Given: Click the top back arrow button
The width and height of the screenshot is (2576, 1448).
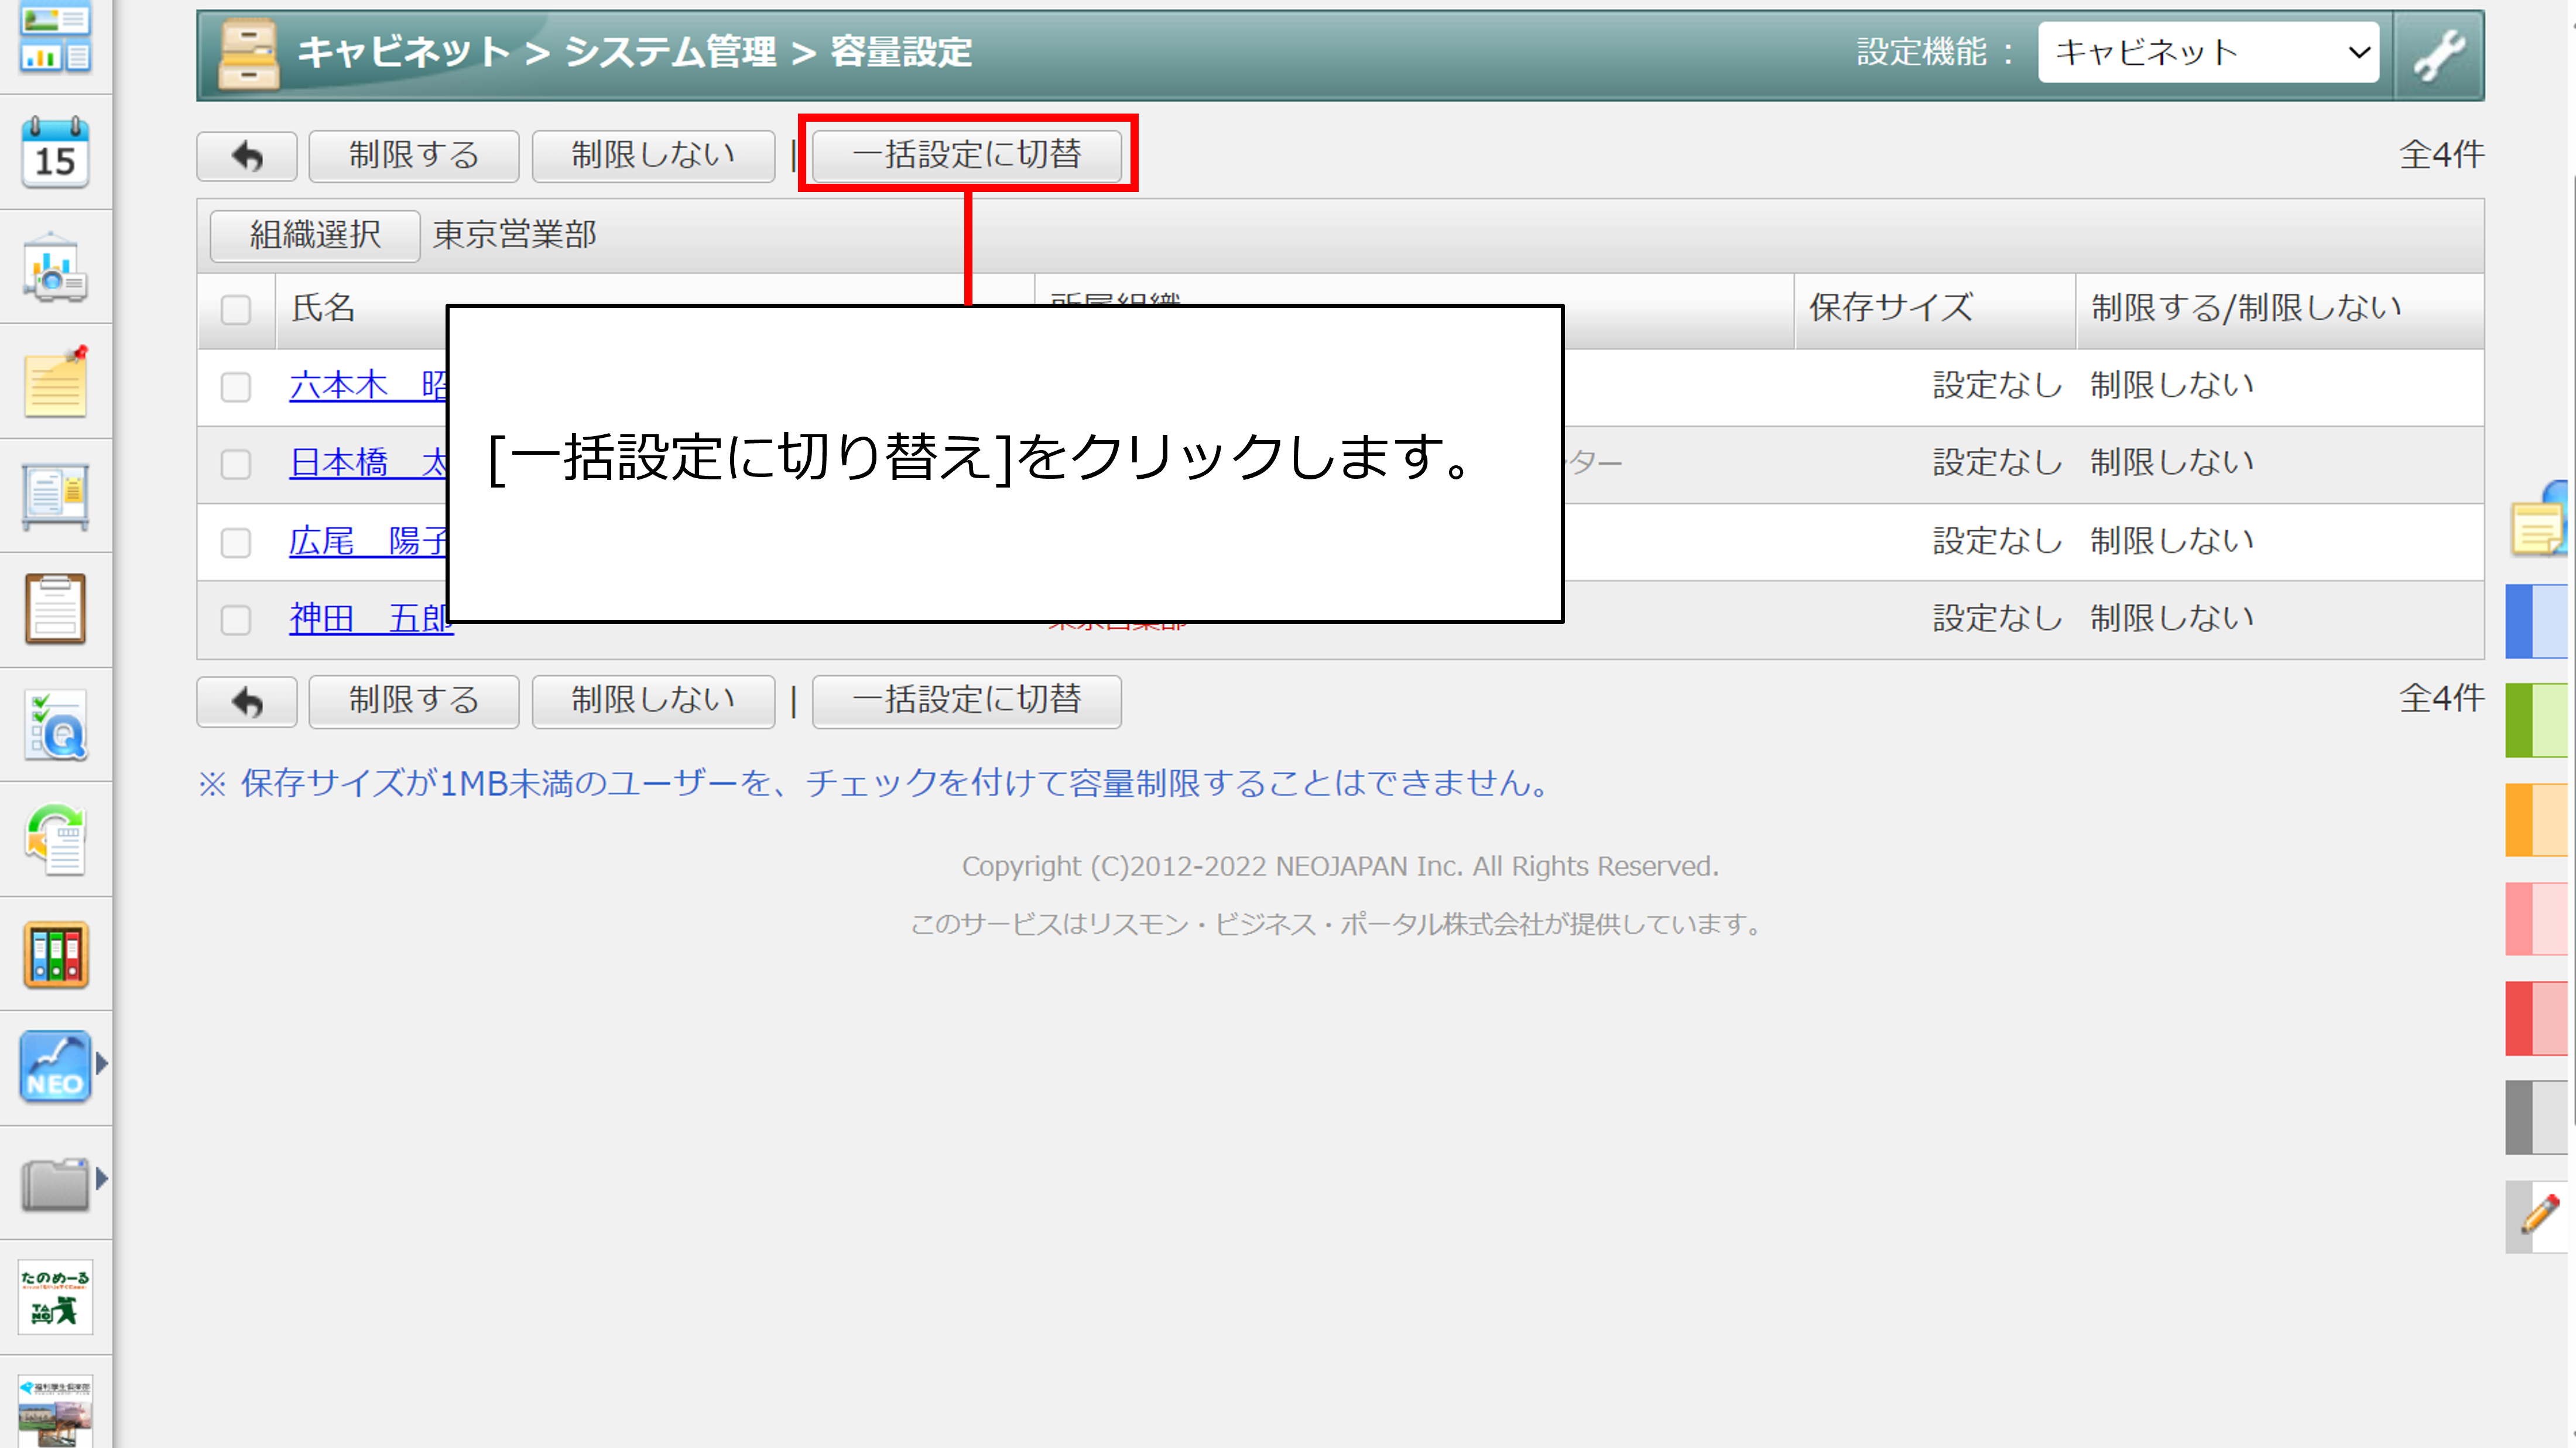Looking at the screenshot, I should pyautogui.click(x=247, y=156).
